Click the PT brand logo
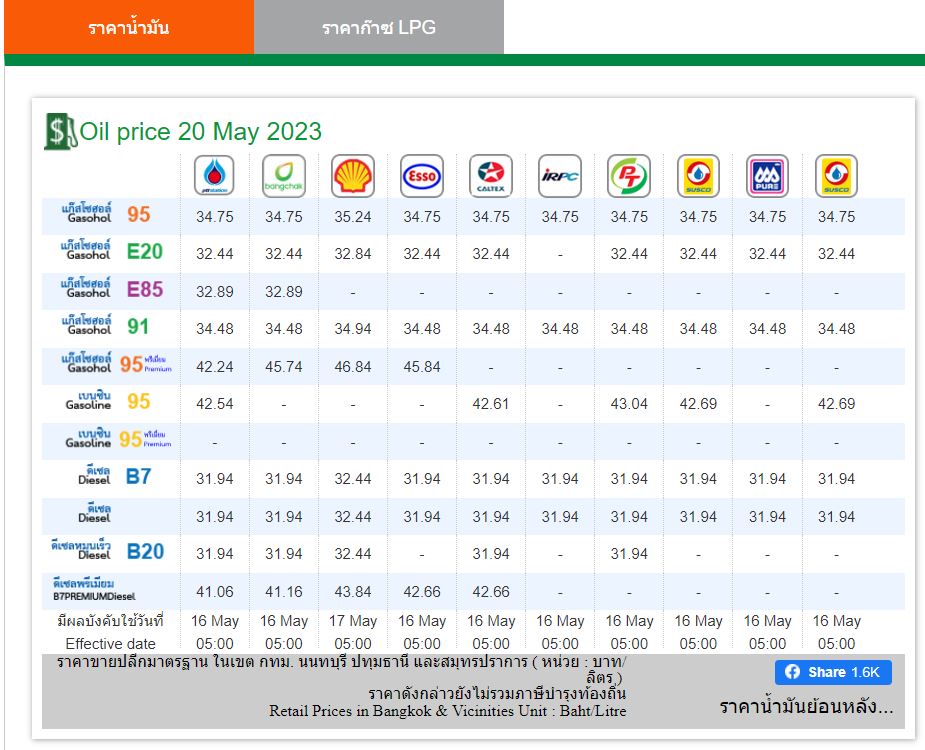 [x=629, y=175]
